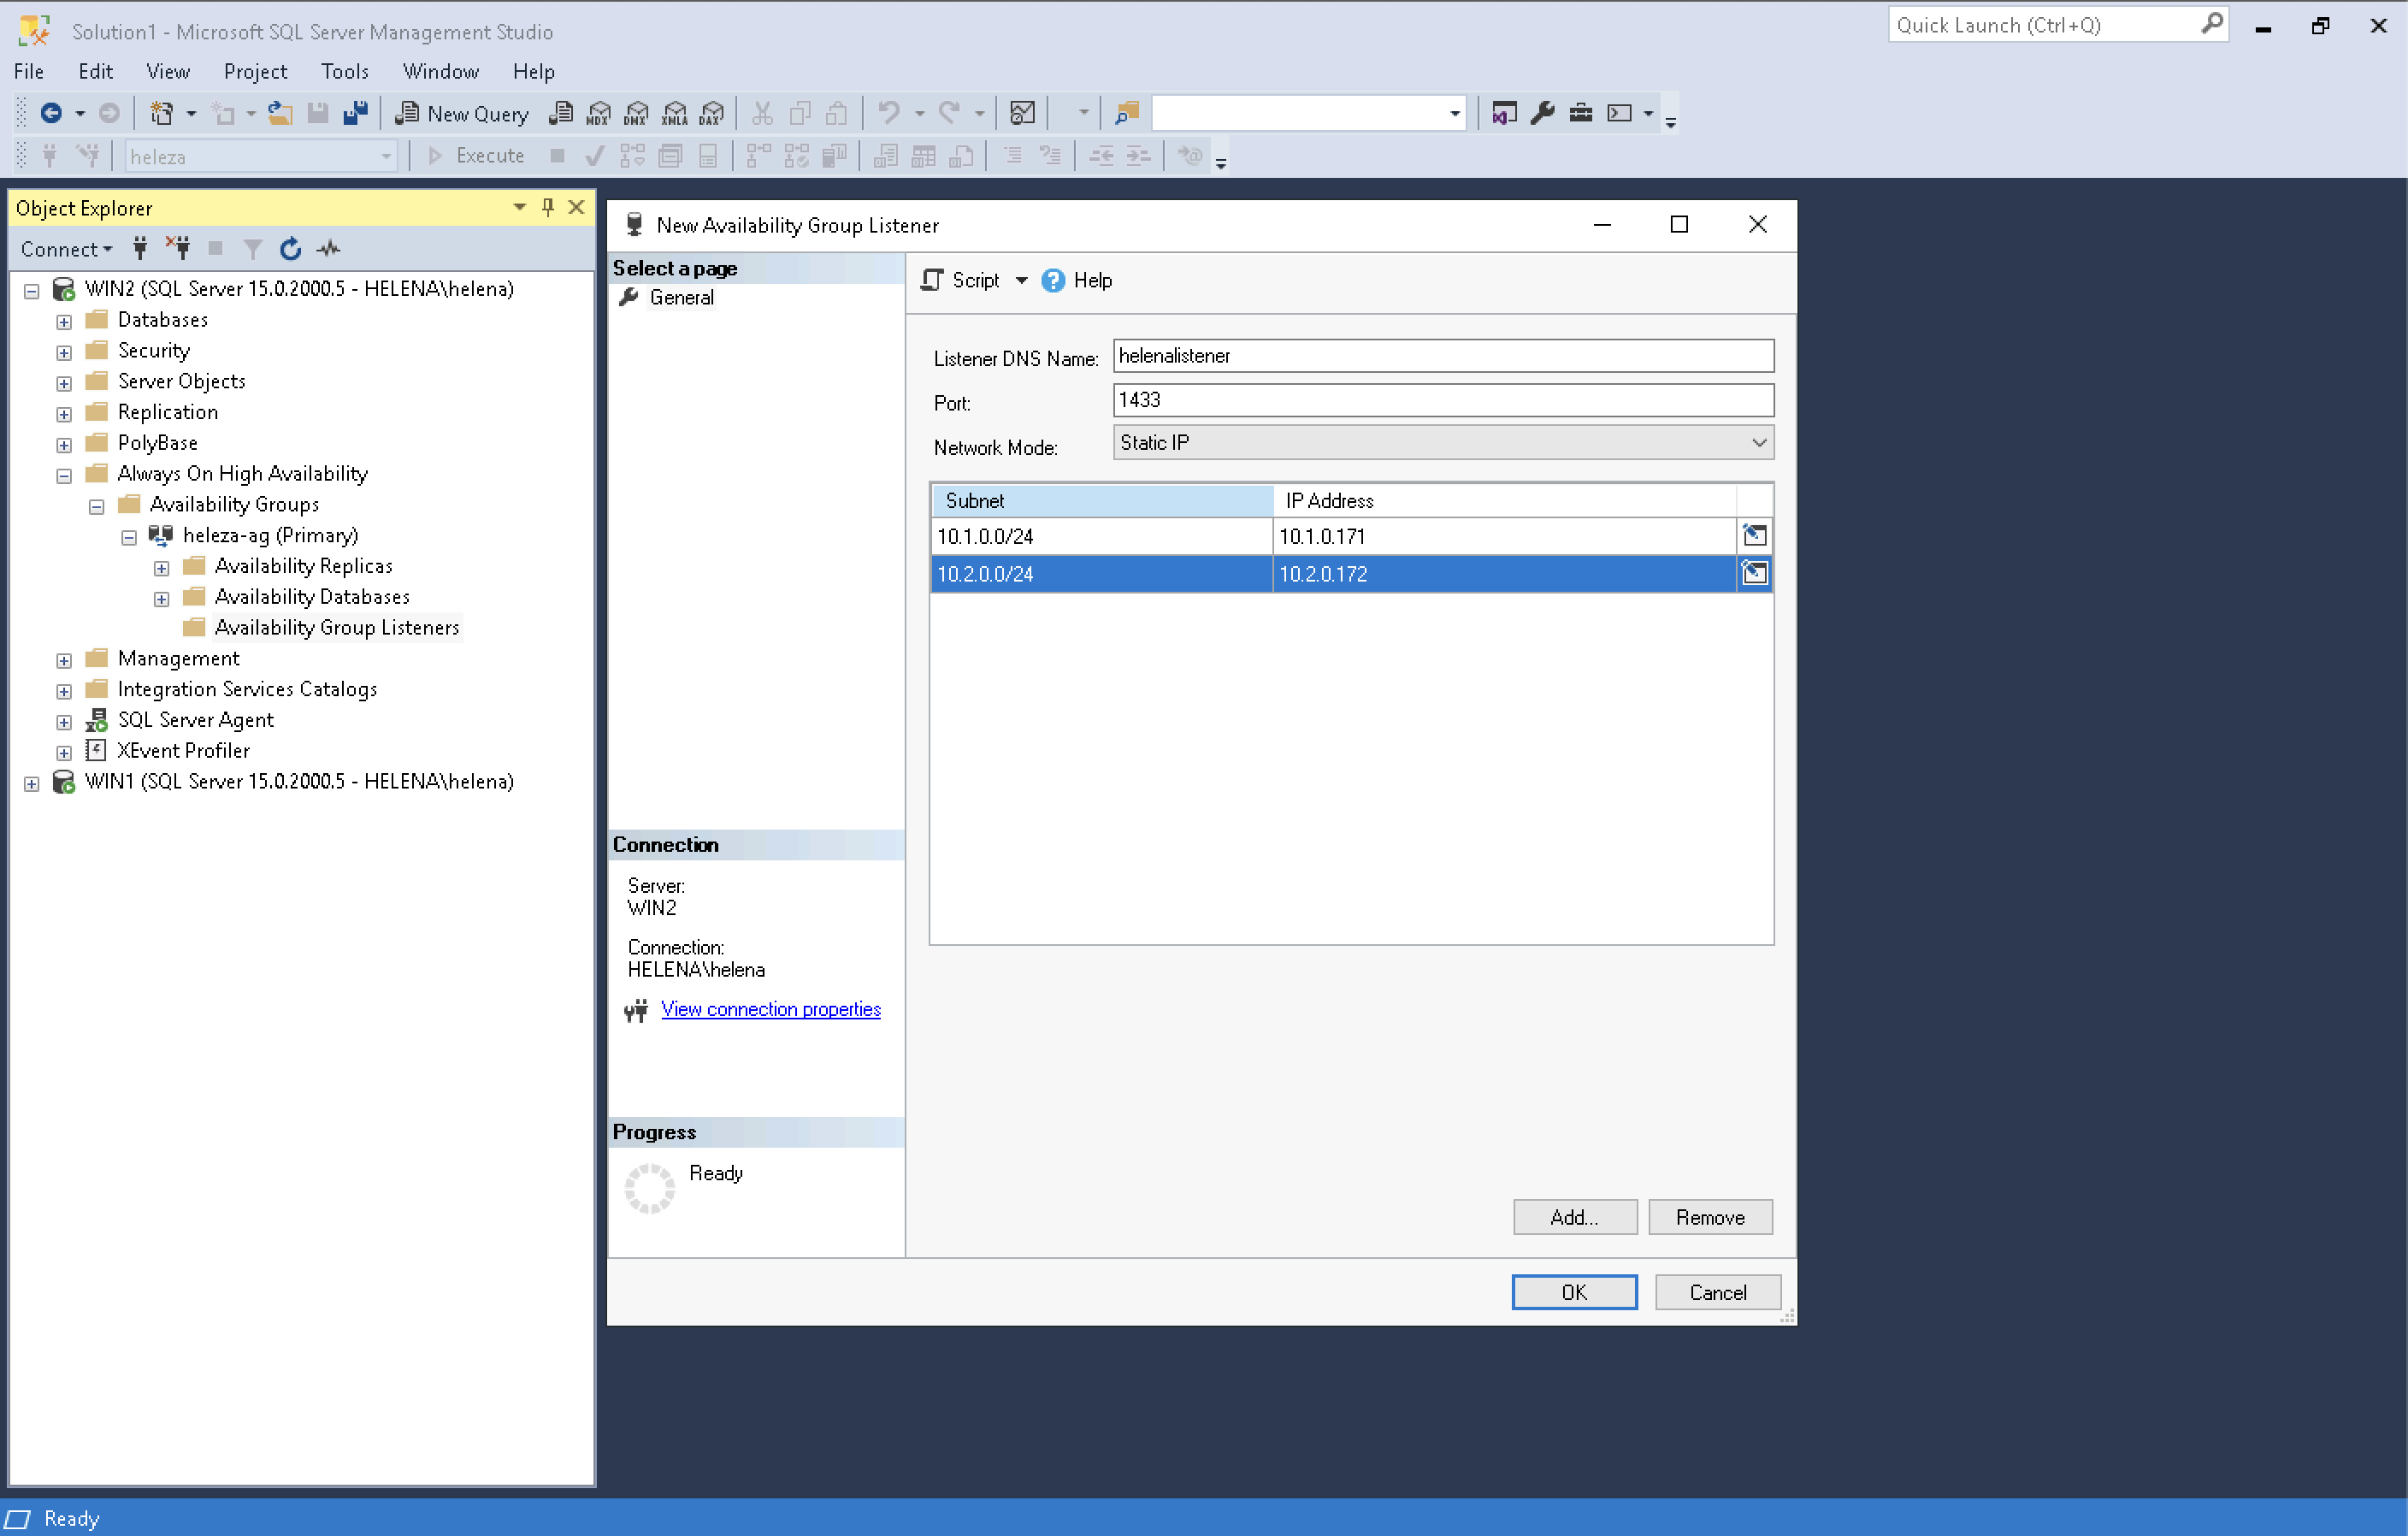
Task: Click the refresh icon in Object Explorer
Action: tap(290, 249)
